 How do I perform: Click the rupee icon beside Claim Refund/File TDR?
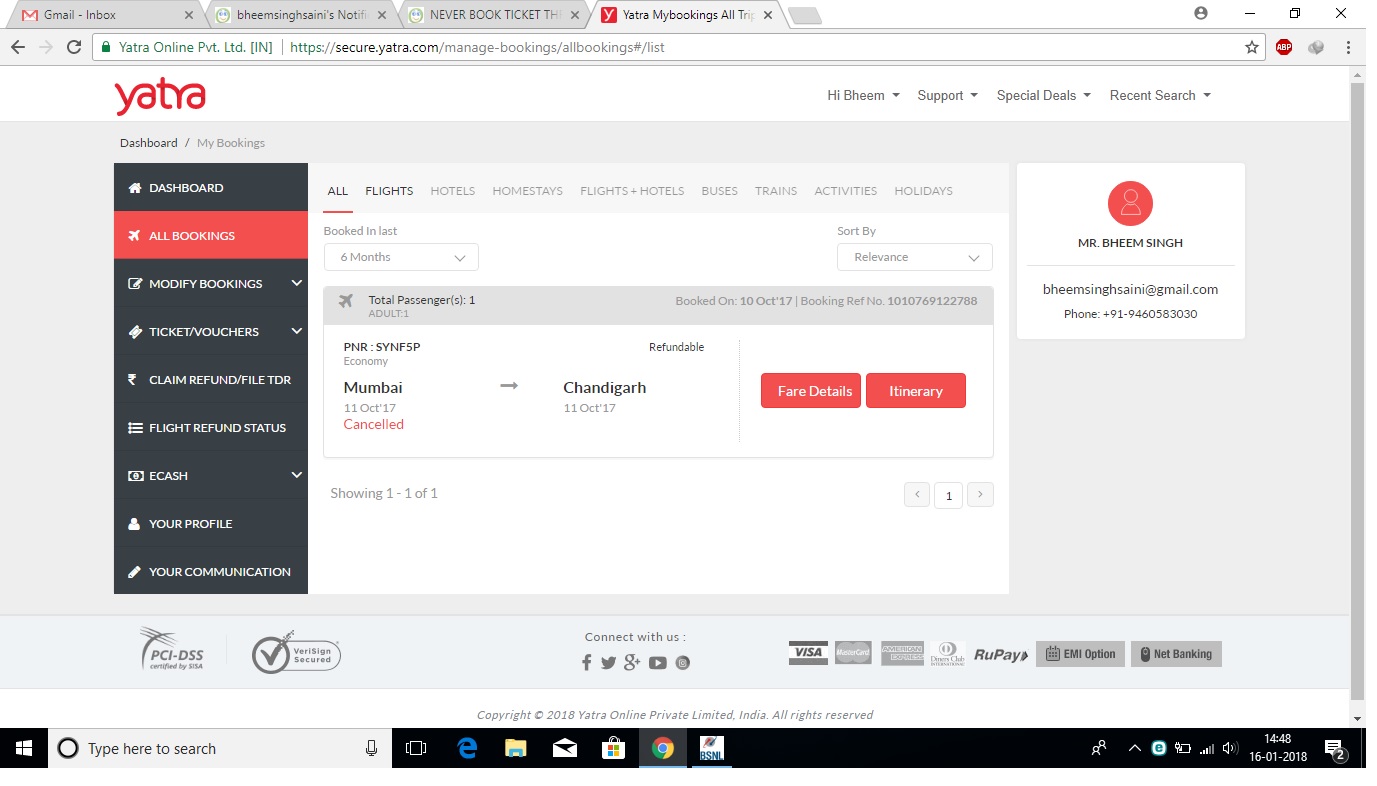pos(133,380)
